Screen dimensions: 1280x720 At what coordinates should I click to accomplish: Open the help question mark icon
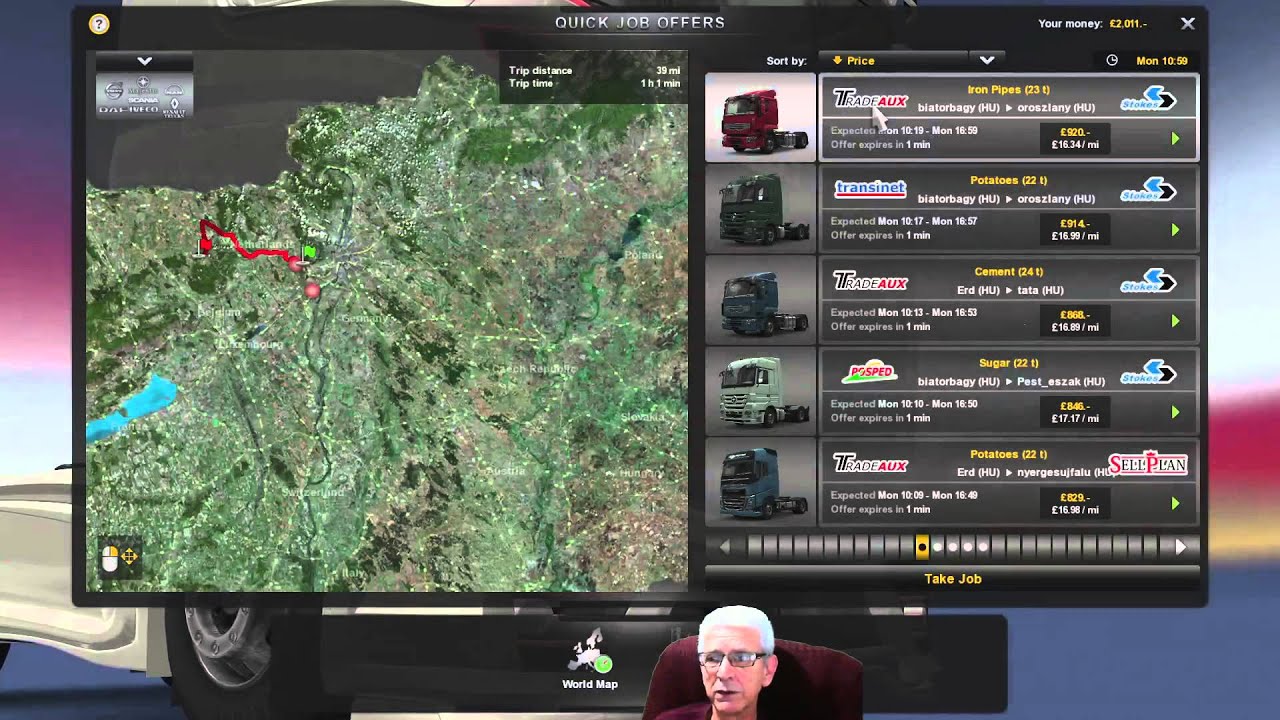(98, 24)
